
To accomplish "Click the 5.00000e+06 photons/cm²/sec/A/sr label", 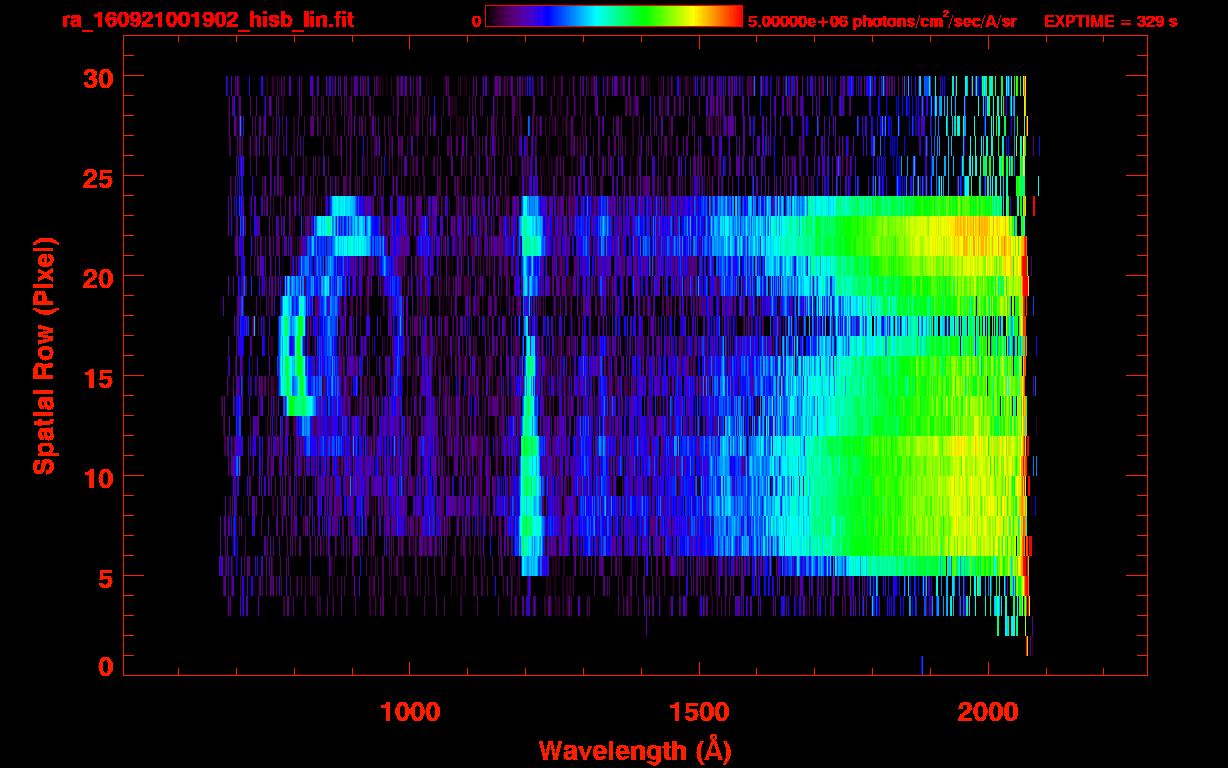I will click(x=882, y=21).
